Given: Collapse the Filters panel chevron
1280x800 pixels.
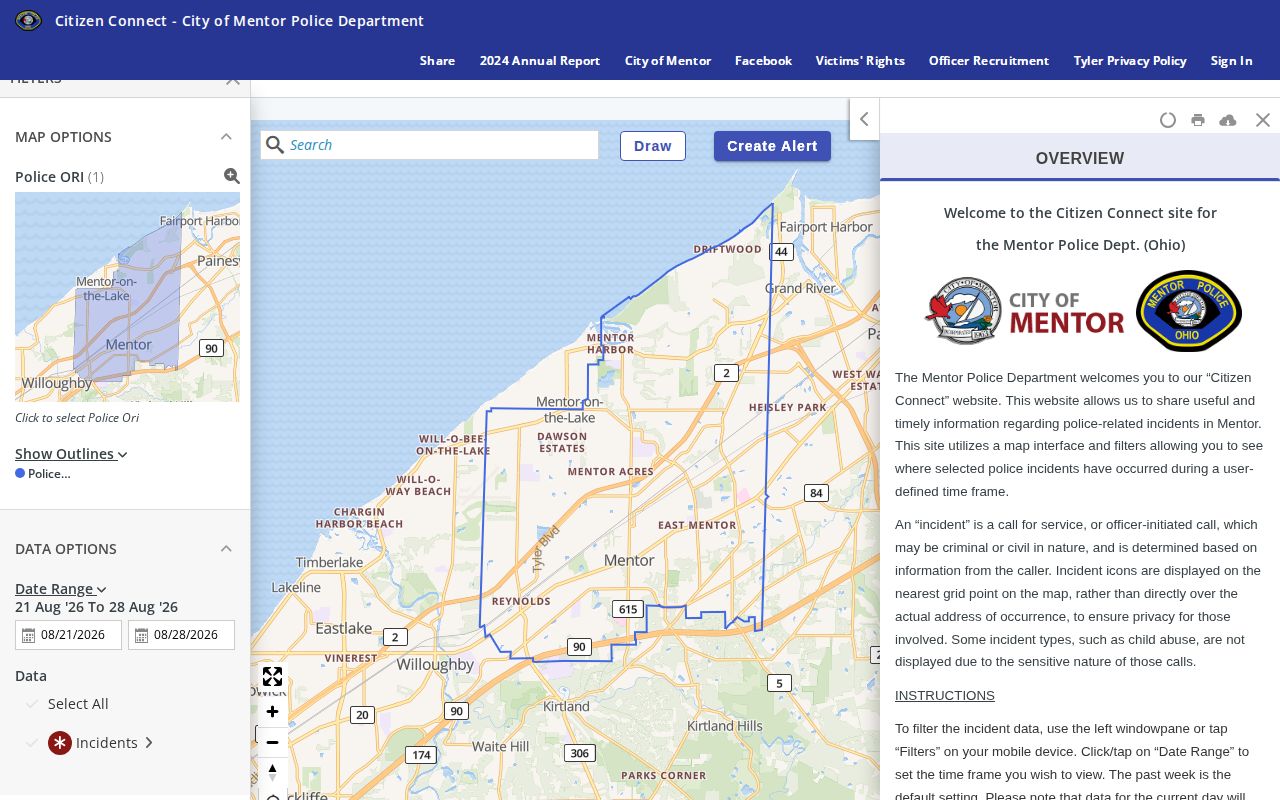Looking at the screenshot, I should pyautogui.click(x=233, y=80).
